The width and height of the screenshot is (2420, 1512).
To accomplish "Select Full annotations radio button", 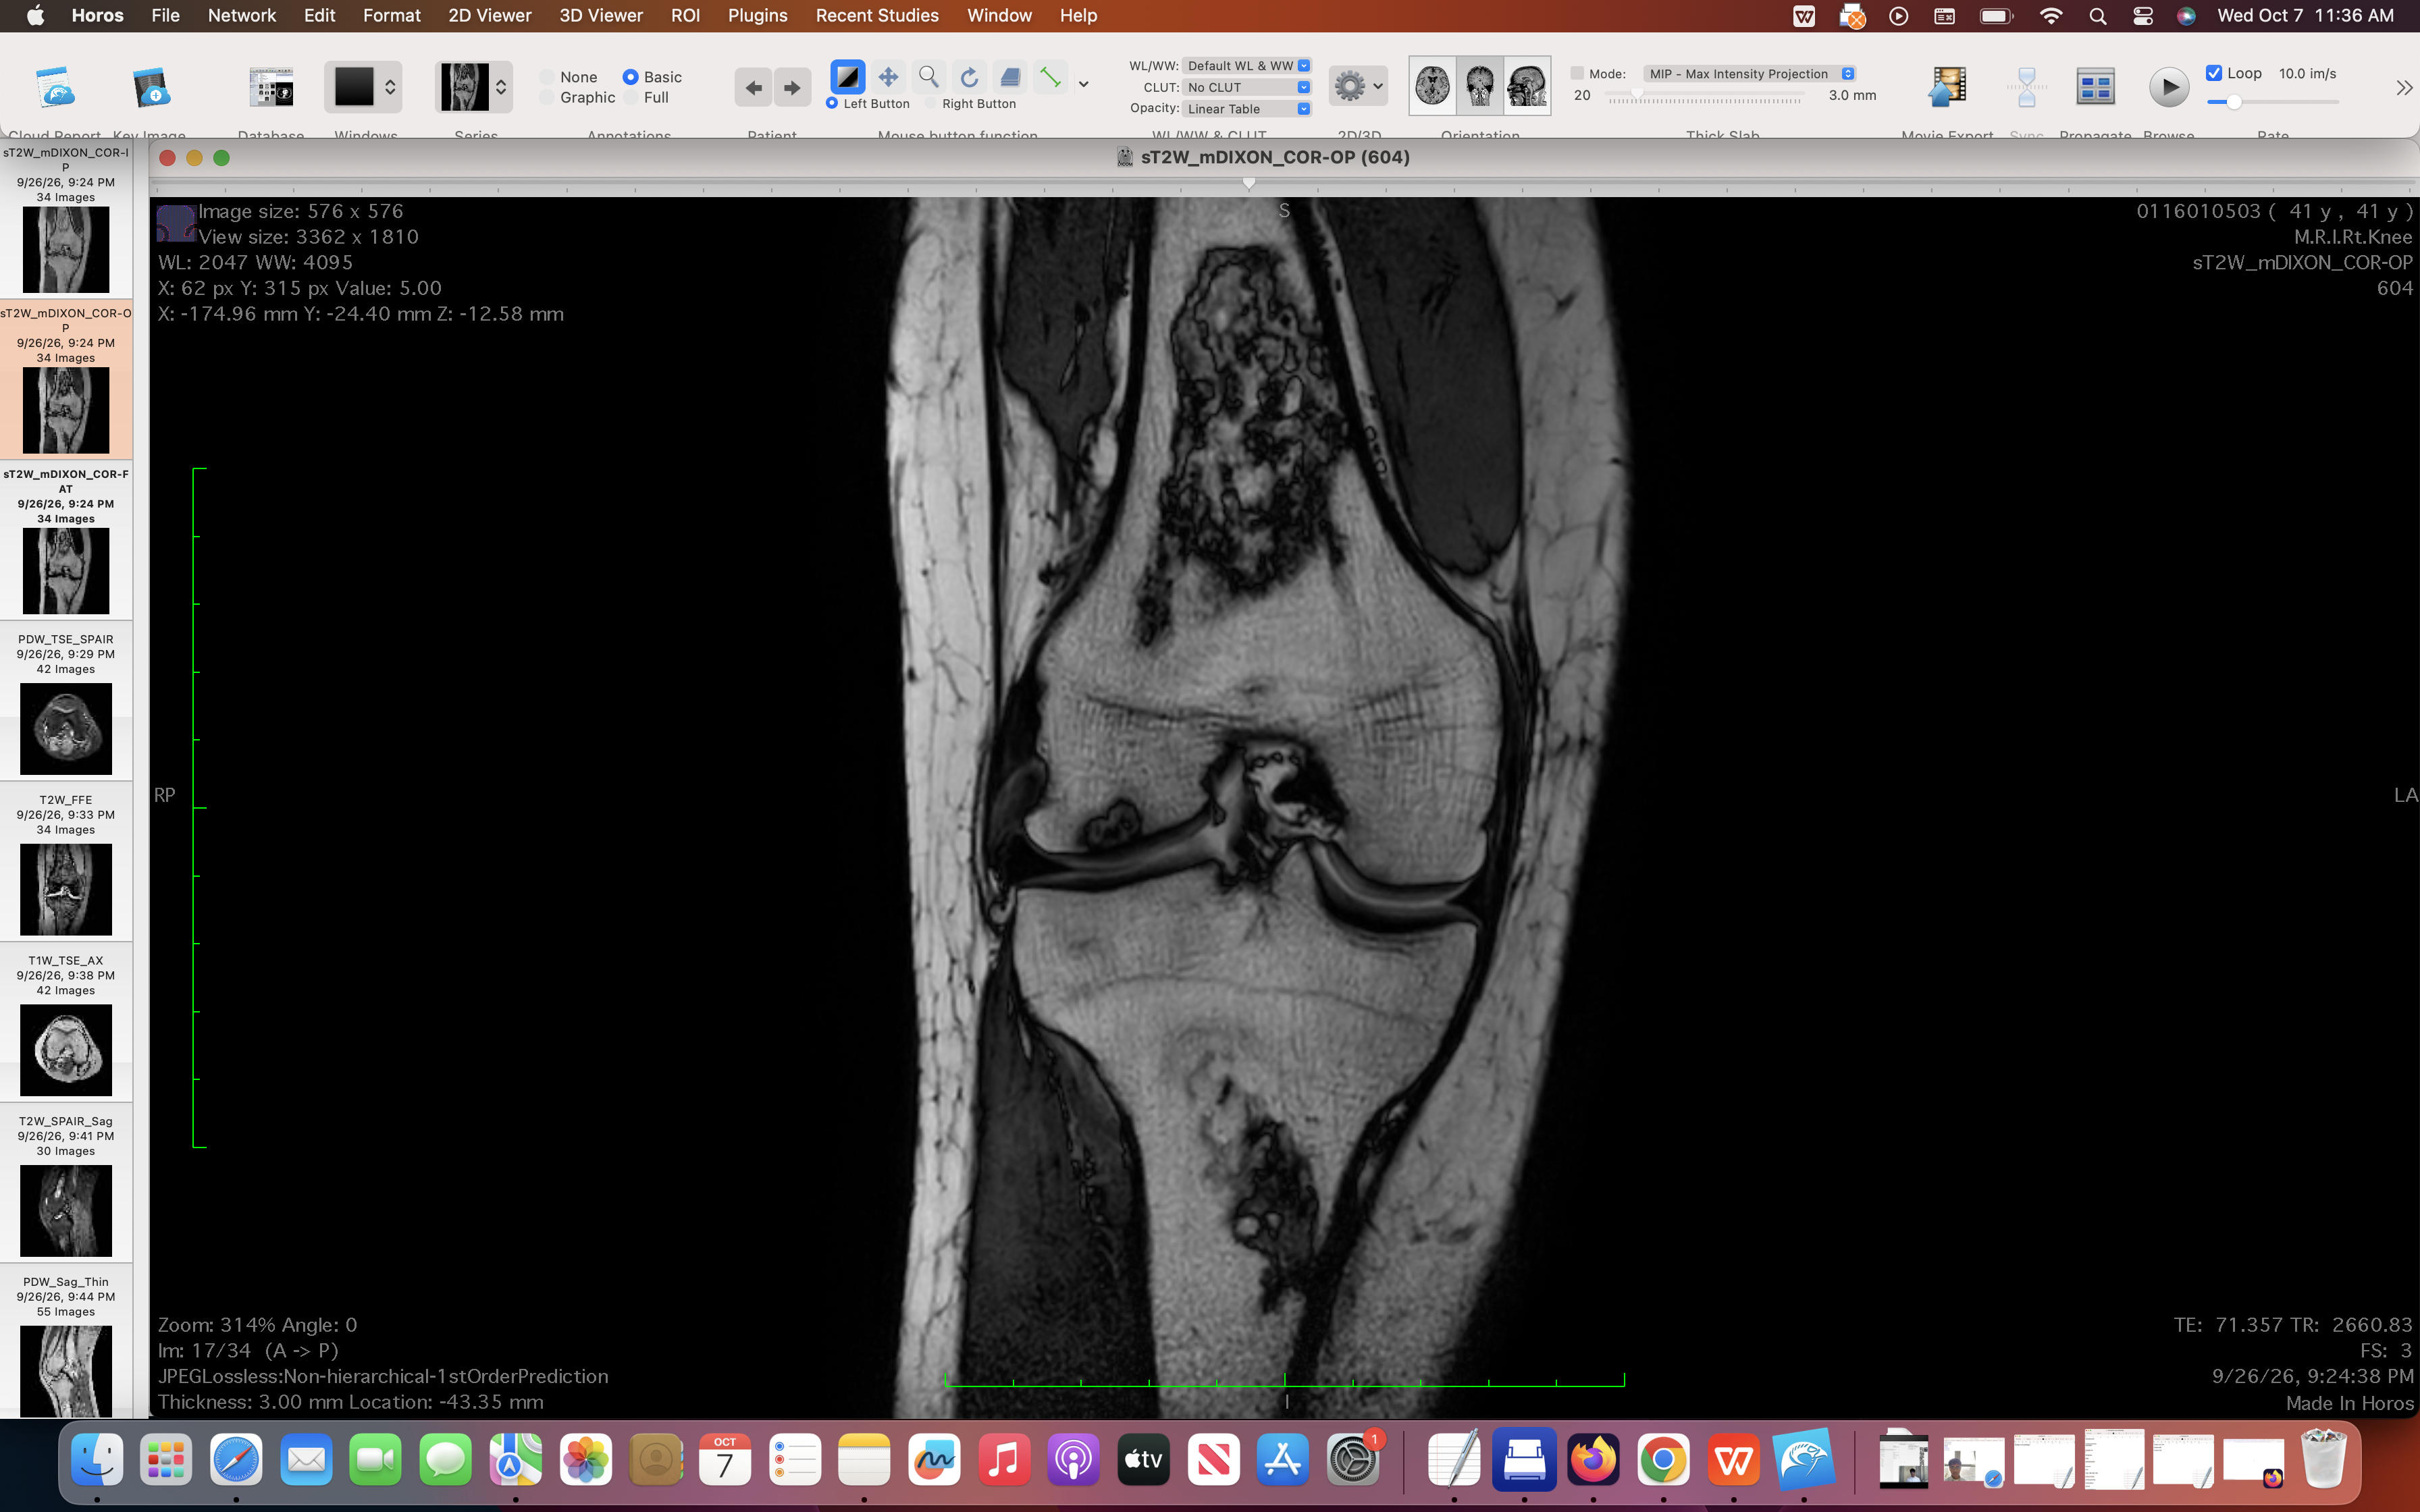I will pos(631,97).
